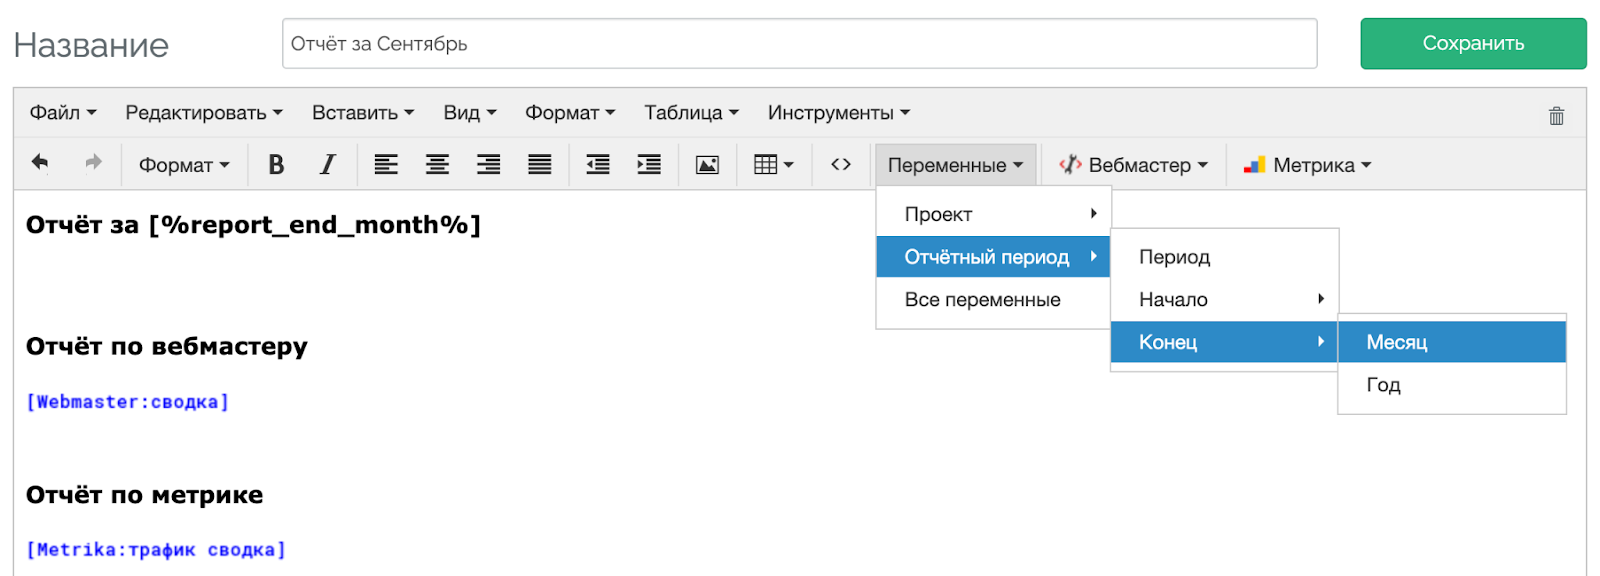Click the Отчёт по вебмастеру heading

(x=167, y=347)
